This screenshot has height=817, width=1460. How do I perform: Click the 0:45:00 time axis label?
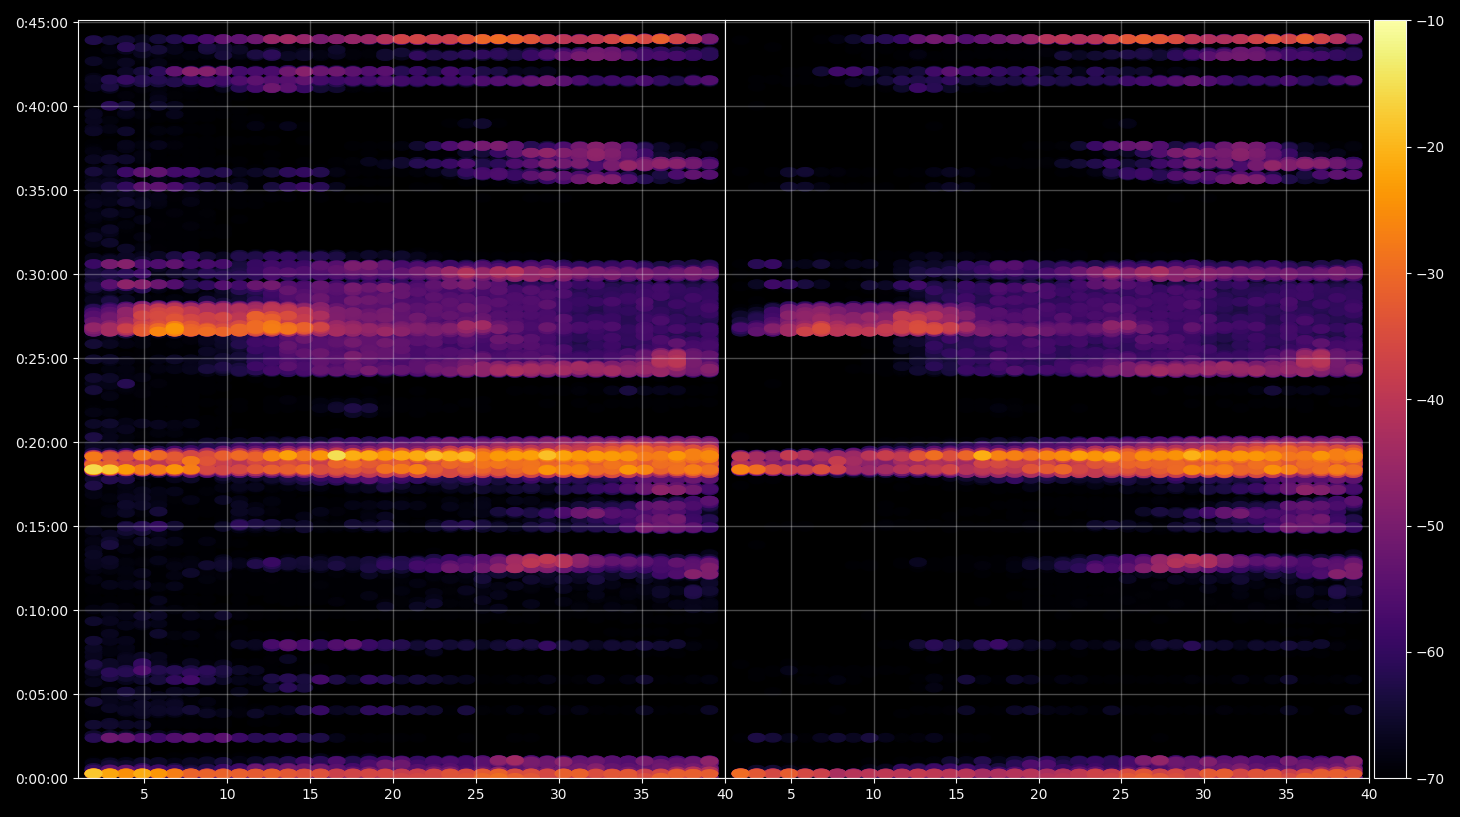42,23
